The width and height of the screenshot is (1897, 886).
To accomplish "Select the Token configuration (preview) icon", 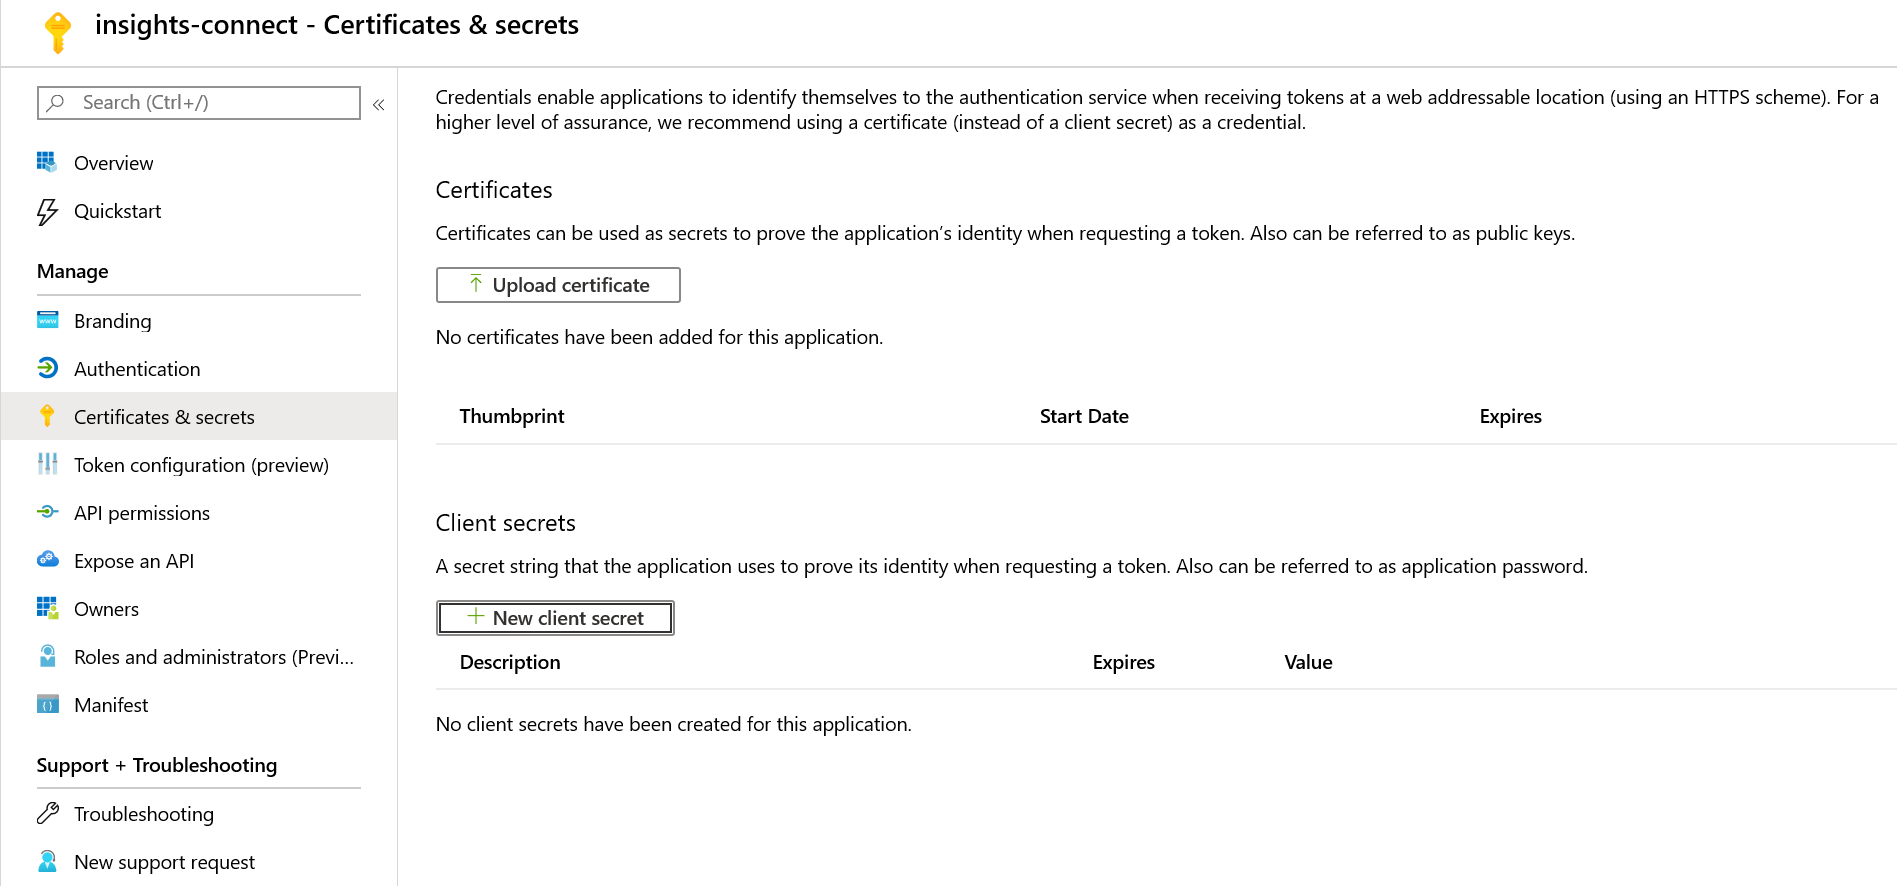I will tap(47, 464).
